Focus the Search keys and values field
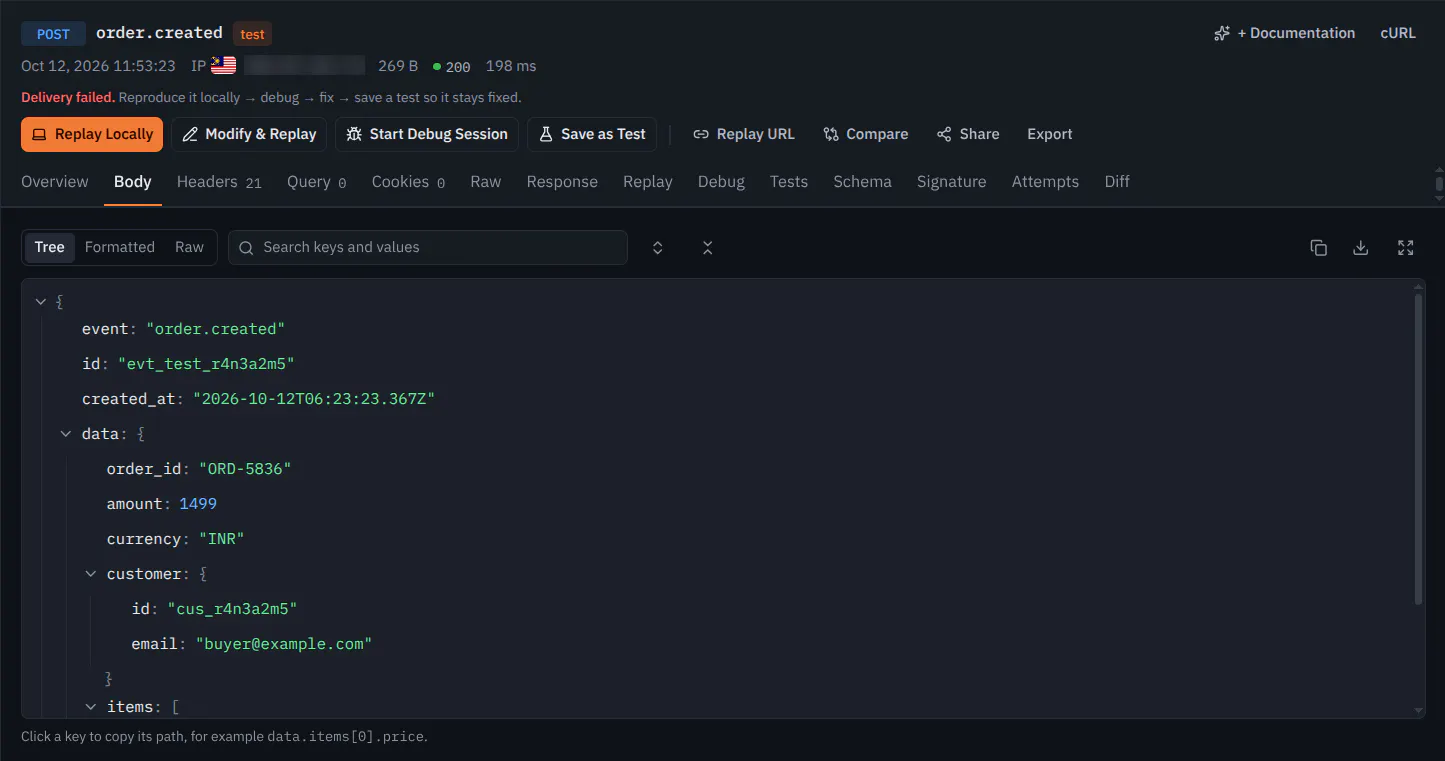1445x761 pixels. 428,247
